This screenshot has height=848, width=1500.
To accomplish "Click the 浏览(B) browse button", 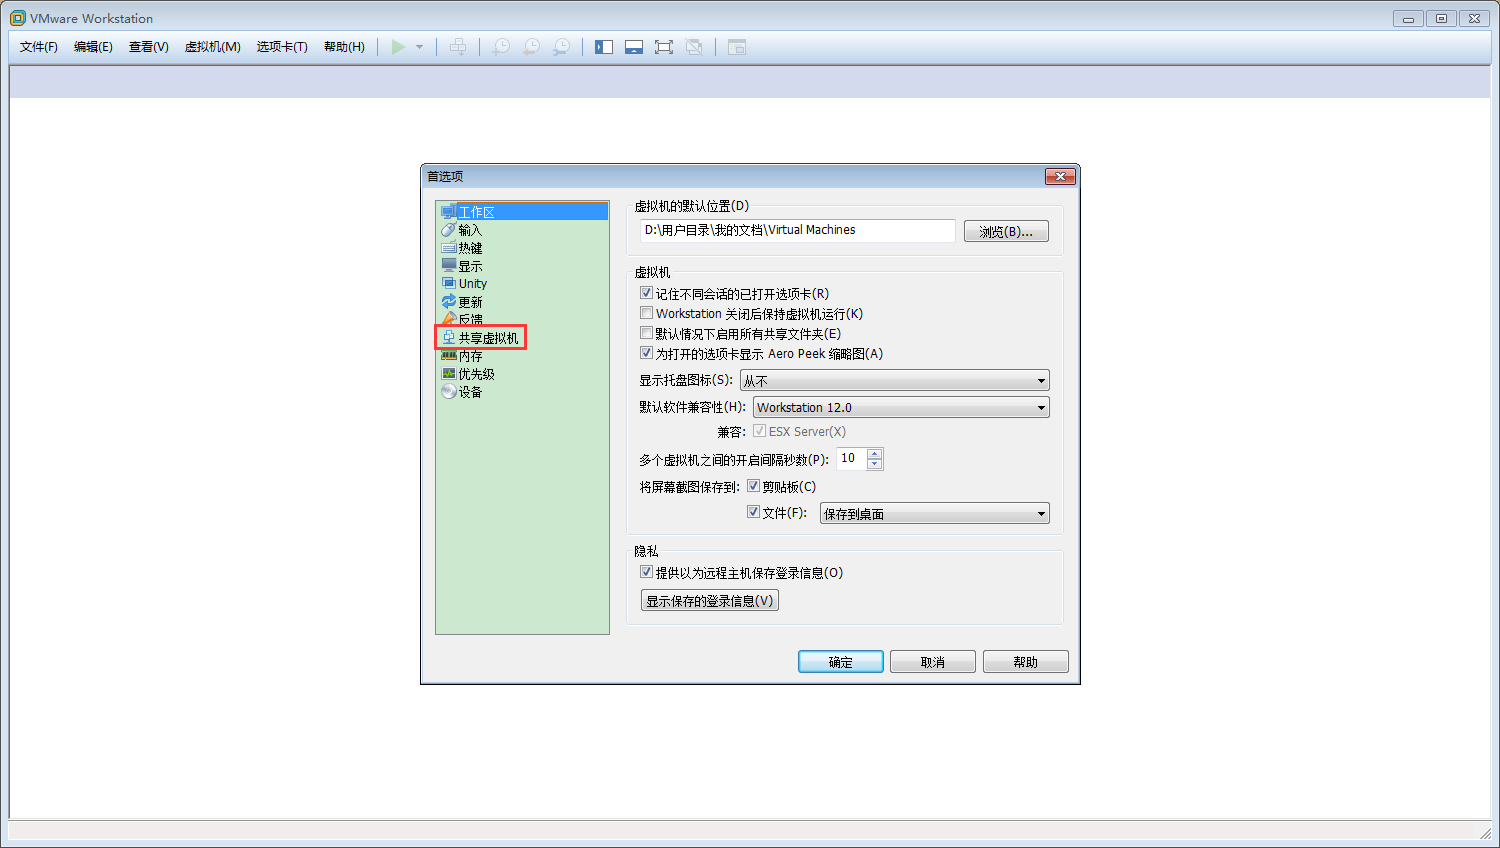I will 1006,230.
